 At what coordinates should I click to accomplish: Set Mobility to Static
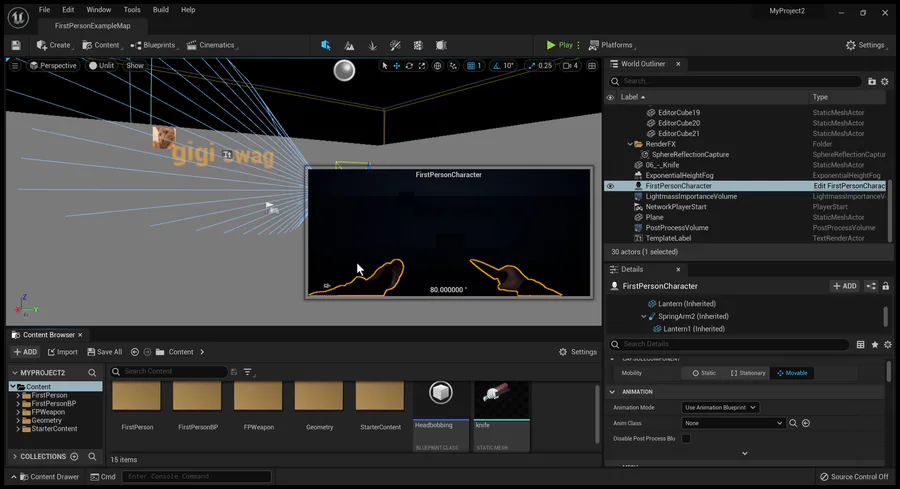click(703, 373)
